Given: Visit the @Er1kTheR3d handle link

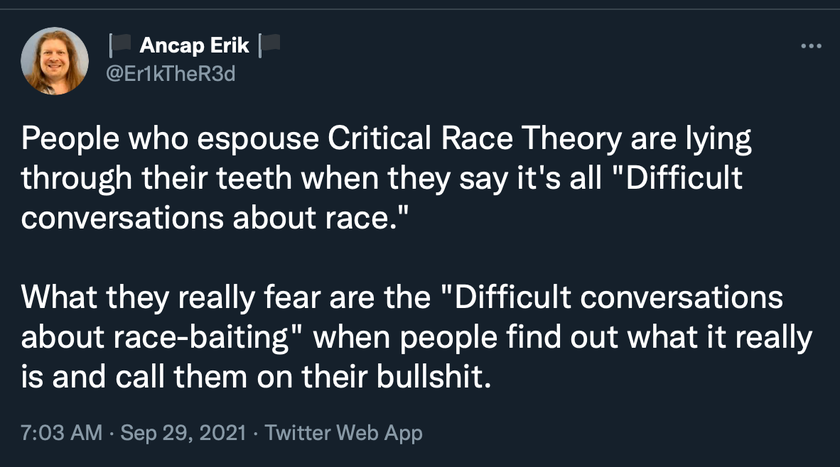Looking at the screenshot, I should point(170,74).
